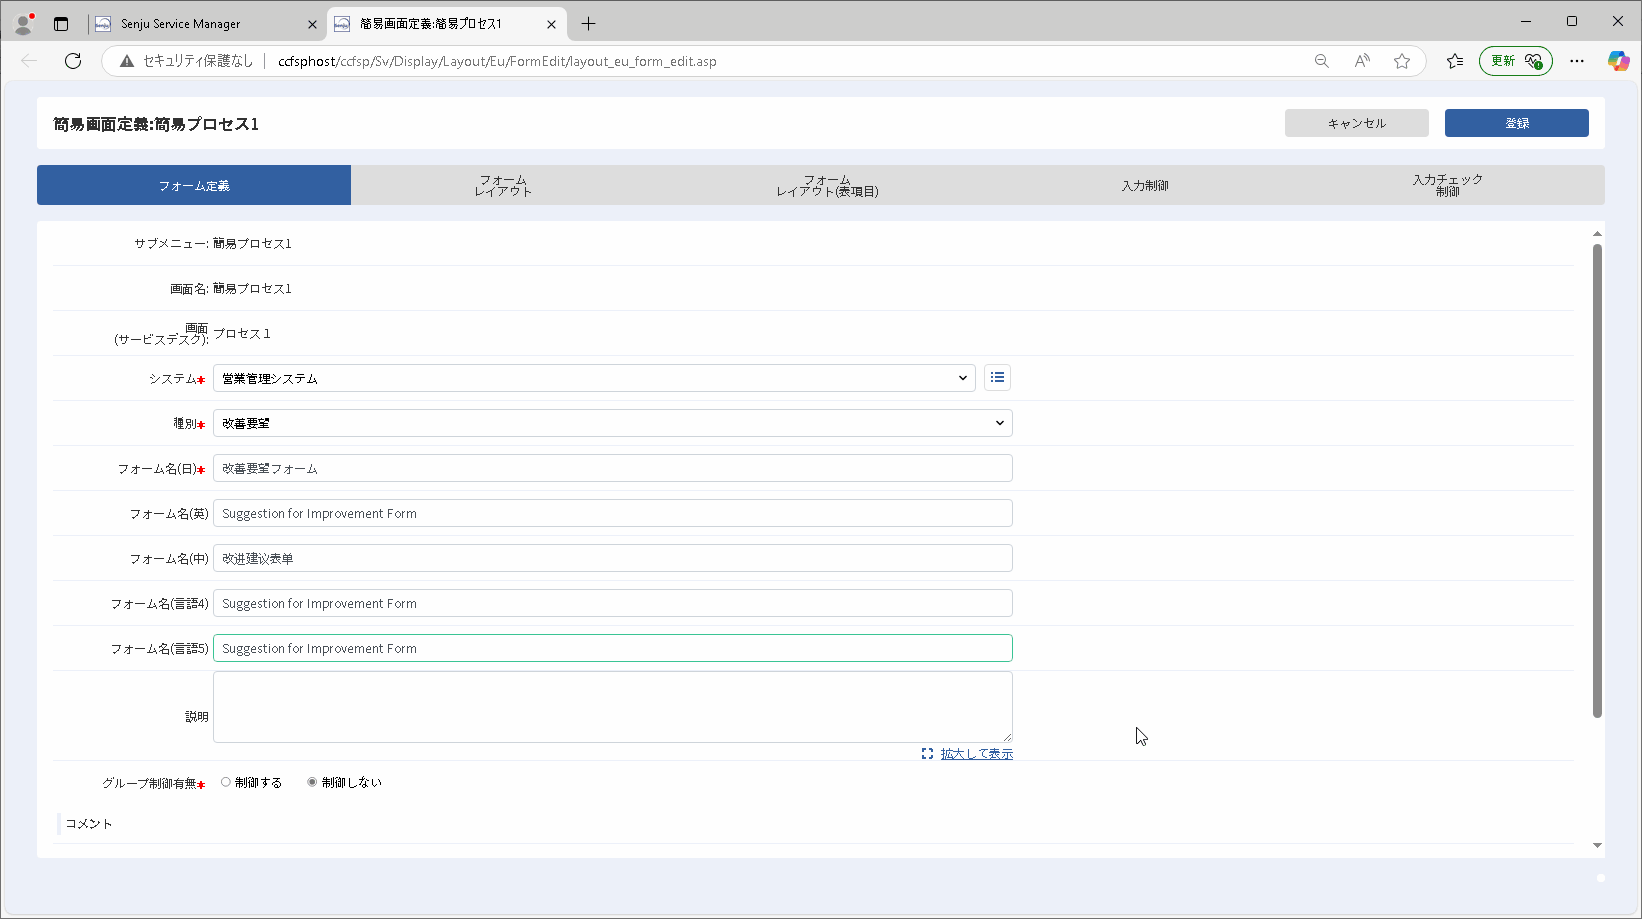The height and width of the screenshot is (919, 1642).
Task: Click the 説明 text area
Action: tap(613, 707)
